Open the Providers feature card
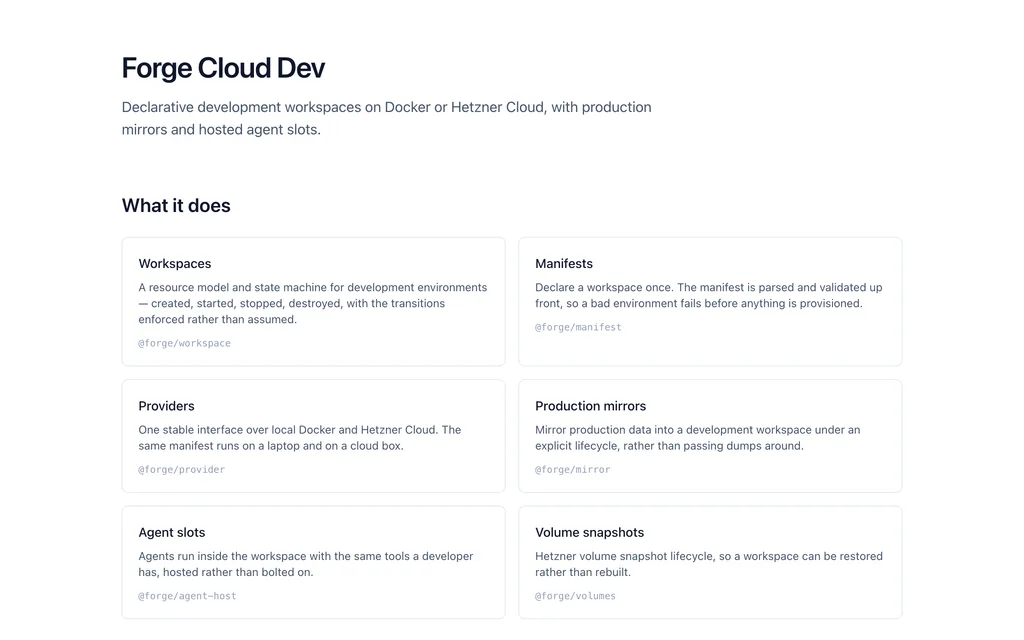Screen dimensions: 1024x640 pyautogui.click(x=313, y=436)
